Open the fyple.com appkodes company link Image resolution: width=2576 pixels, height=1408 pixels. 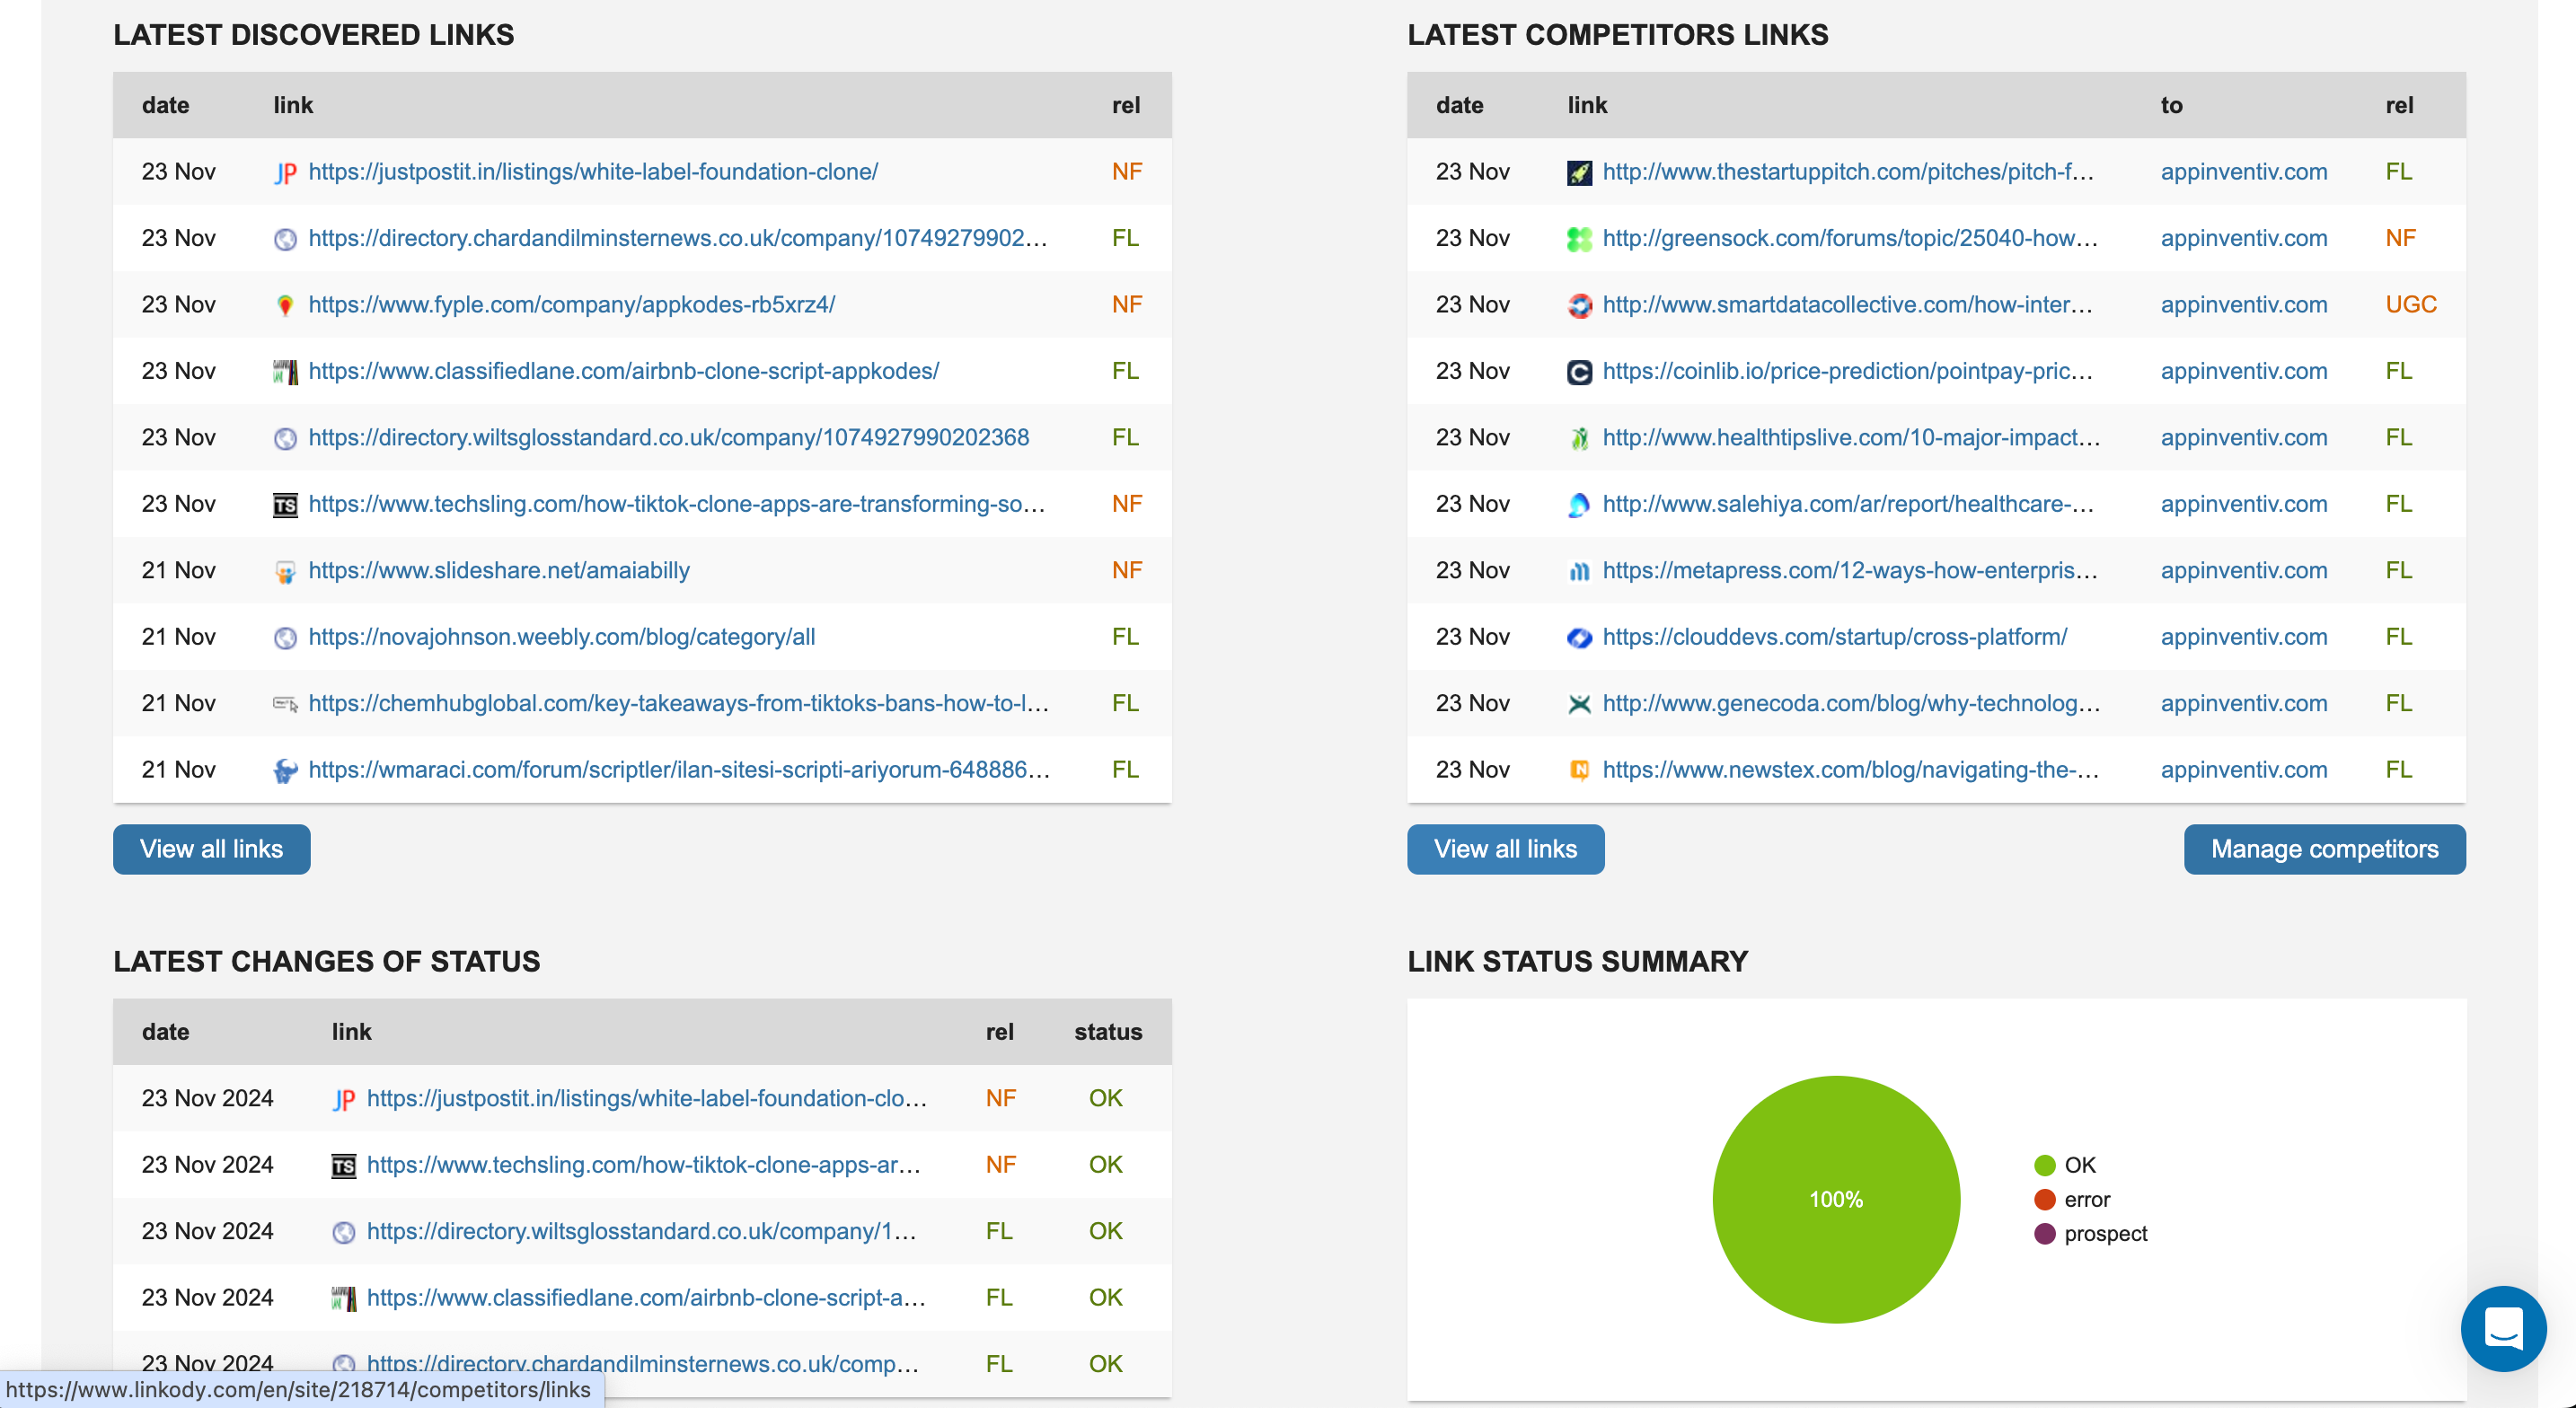[572, 305]
